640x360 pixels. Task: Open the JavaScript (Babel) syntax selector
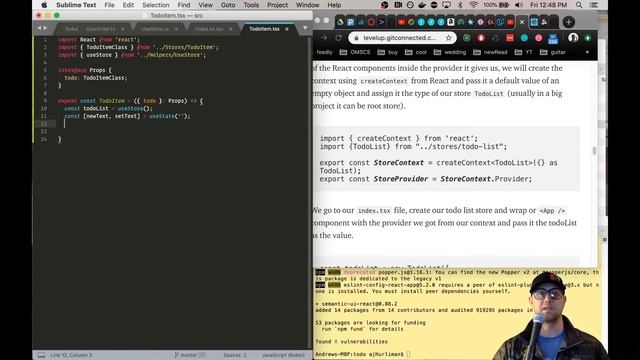tap(283, 355)
